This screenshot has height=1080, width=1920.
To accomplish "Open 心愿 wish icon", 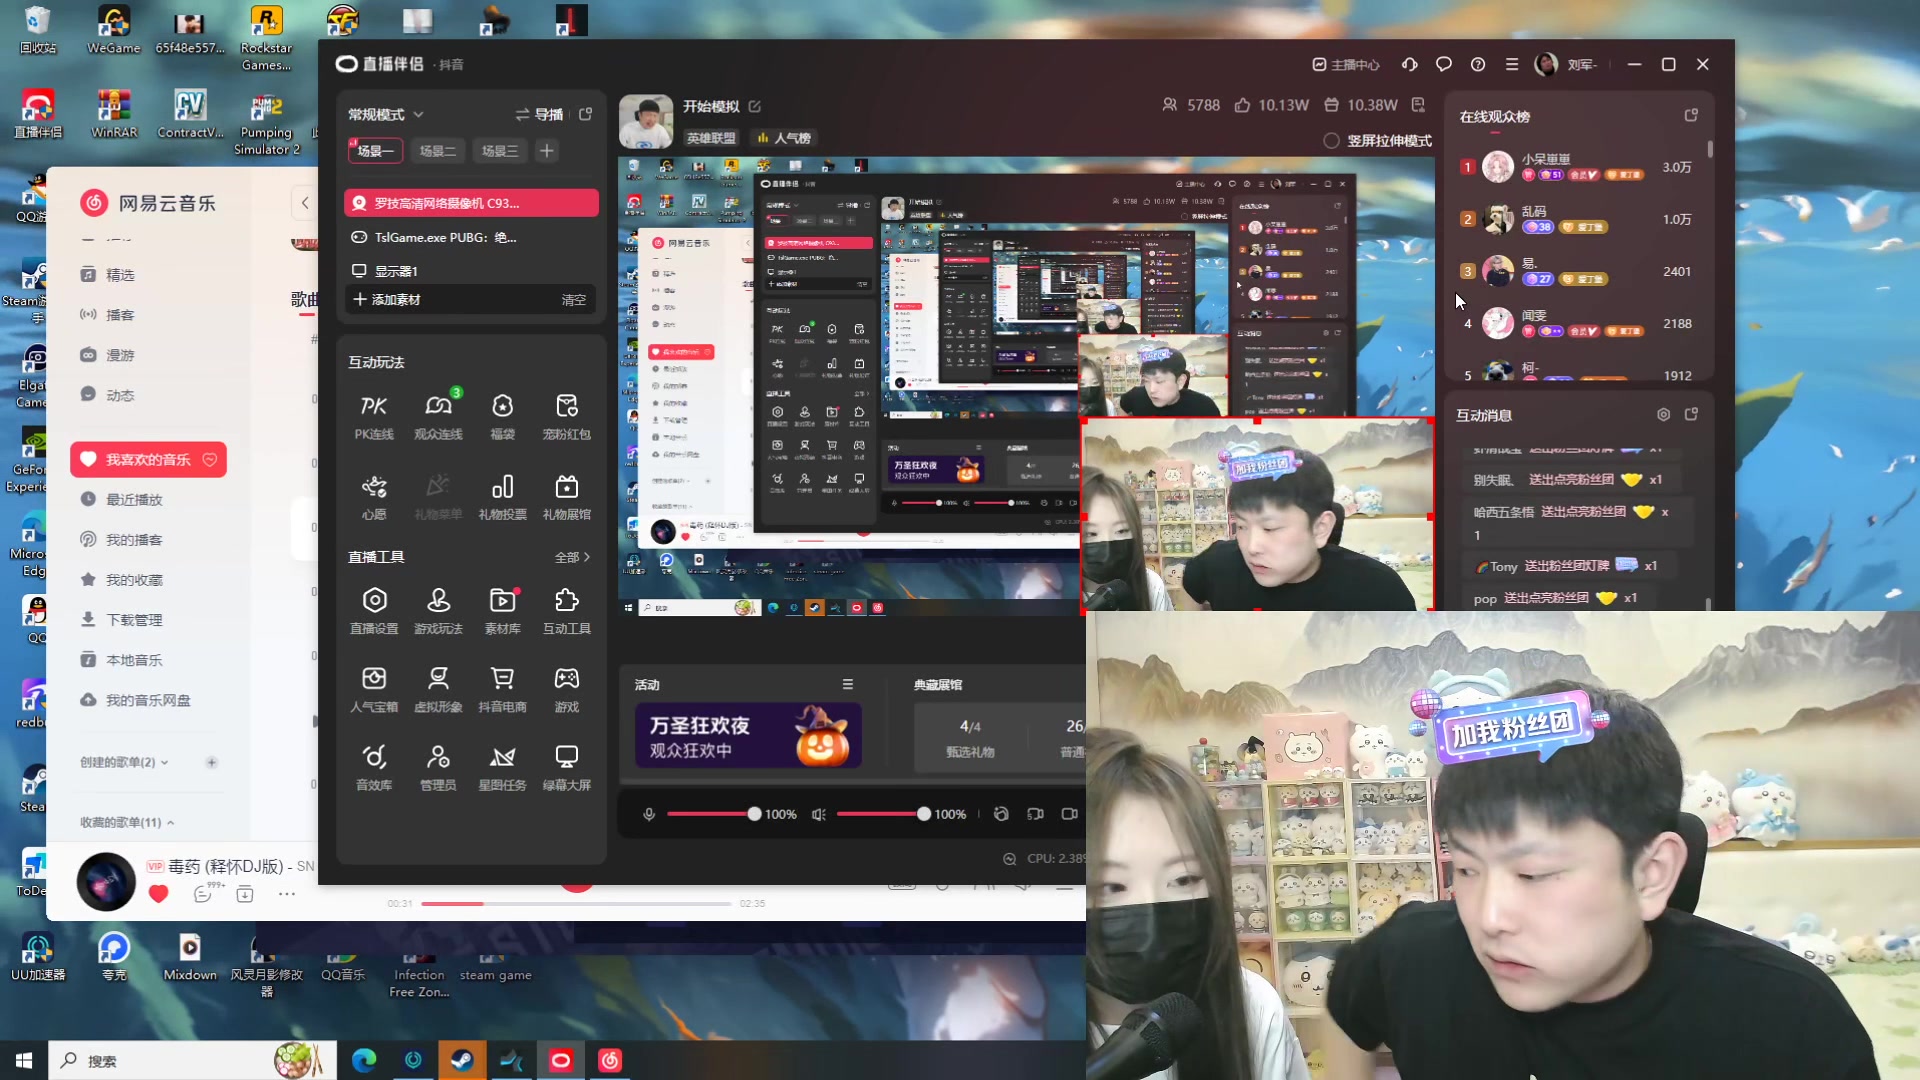I will click(x=374, y=496).
